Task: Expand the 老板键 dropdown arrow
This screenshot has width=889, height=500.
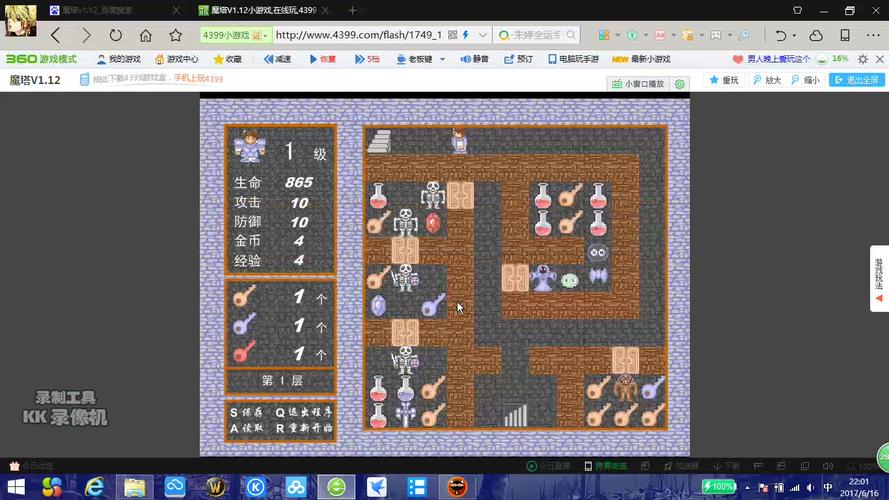Action: (x=442, y=59)
